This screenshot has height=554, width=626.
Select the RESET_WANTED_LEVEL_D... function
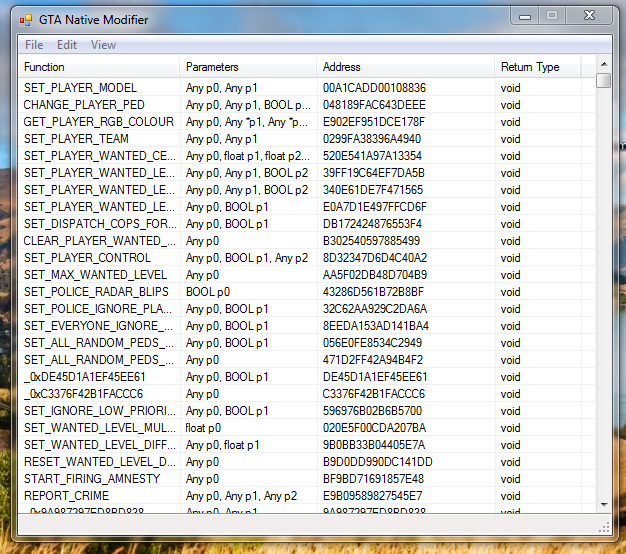coord(99,462)
